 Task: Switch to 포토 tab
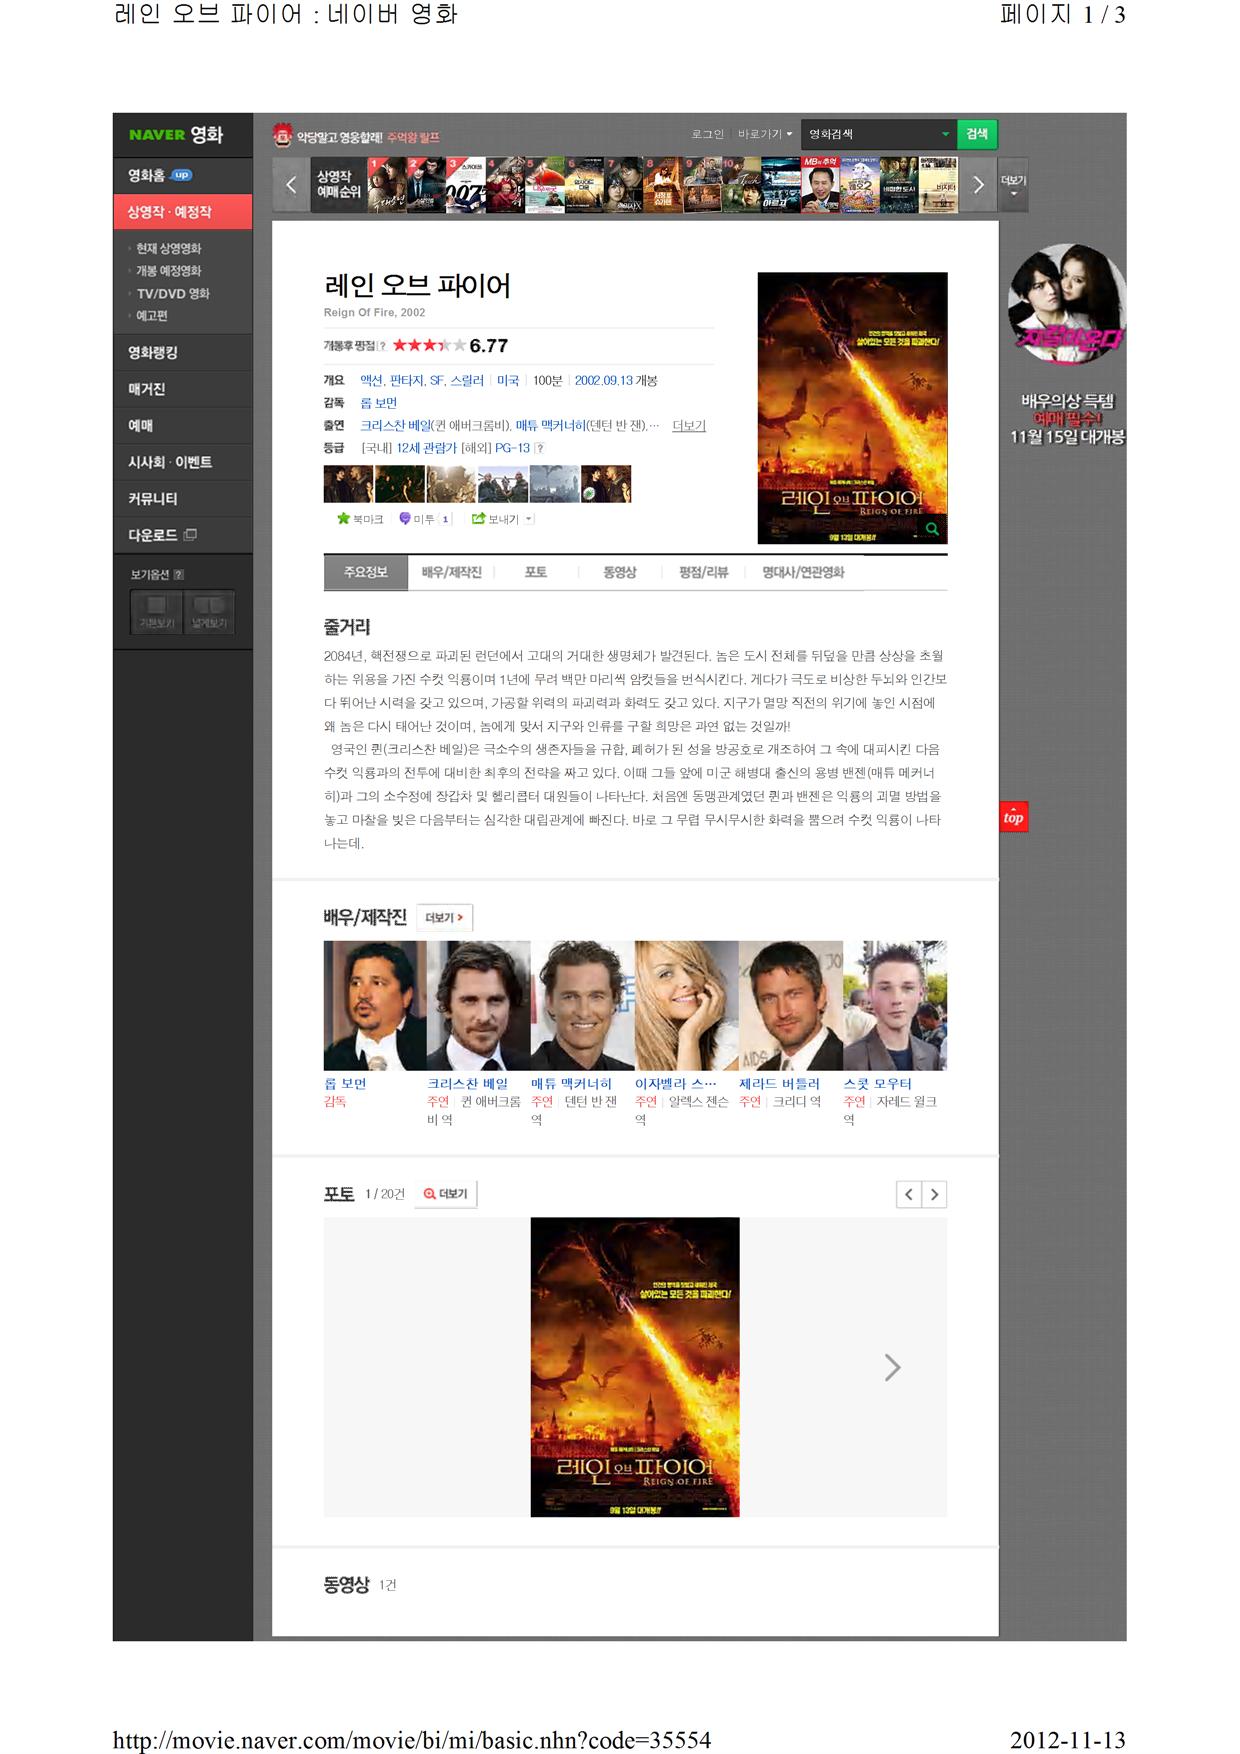[536, 573]
